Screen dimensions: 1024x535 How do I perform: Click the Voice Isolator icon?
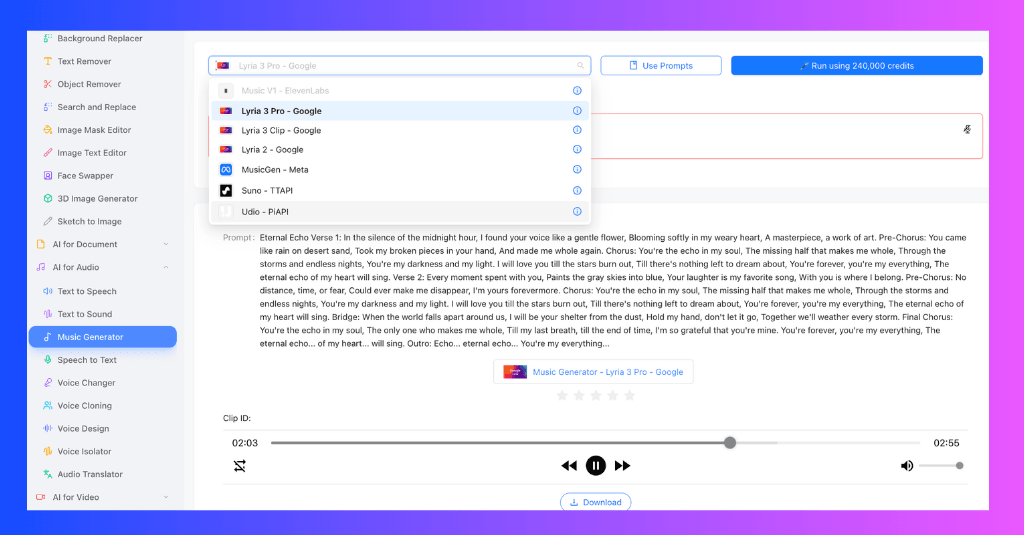click(48, 451)
